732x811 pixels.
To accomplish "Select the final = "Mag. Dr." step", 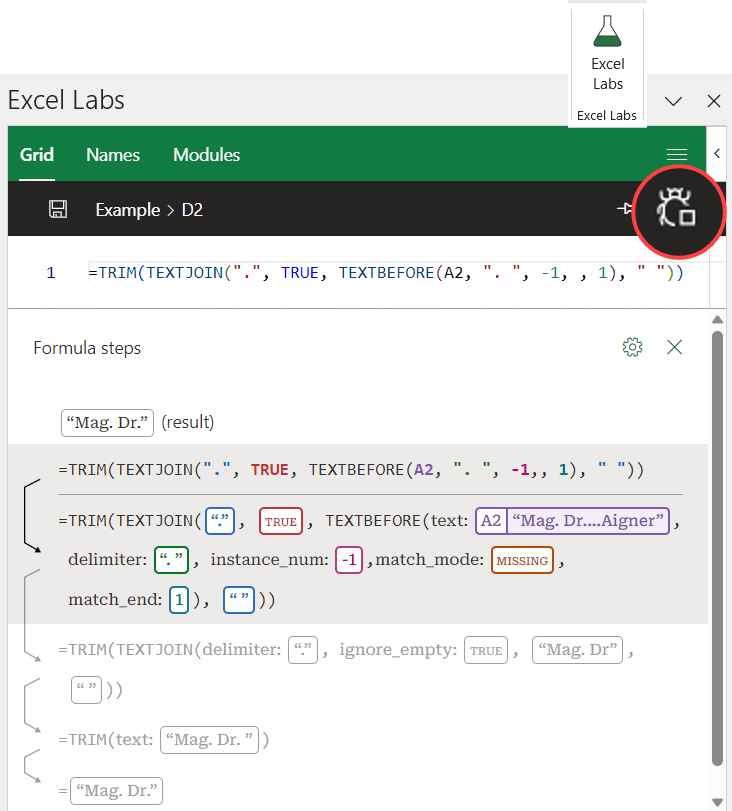I will (x=111, y=791).
